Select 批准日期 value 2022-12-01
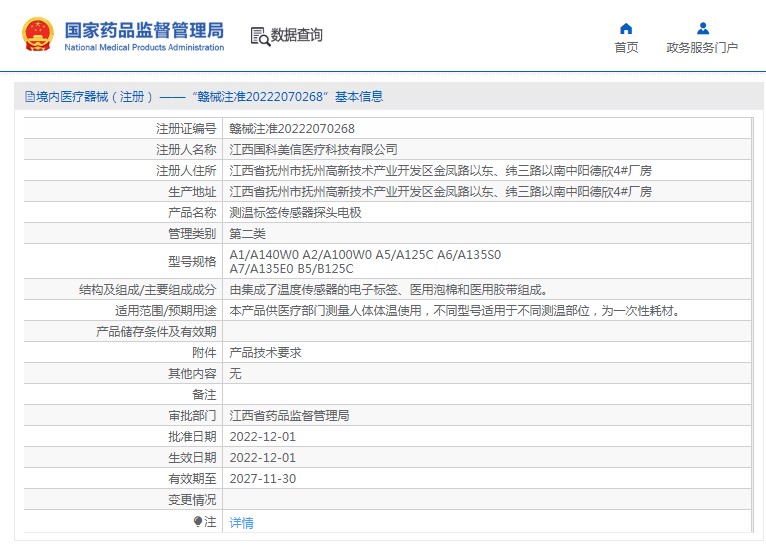 point(263,437)
